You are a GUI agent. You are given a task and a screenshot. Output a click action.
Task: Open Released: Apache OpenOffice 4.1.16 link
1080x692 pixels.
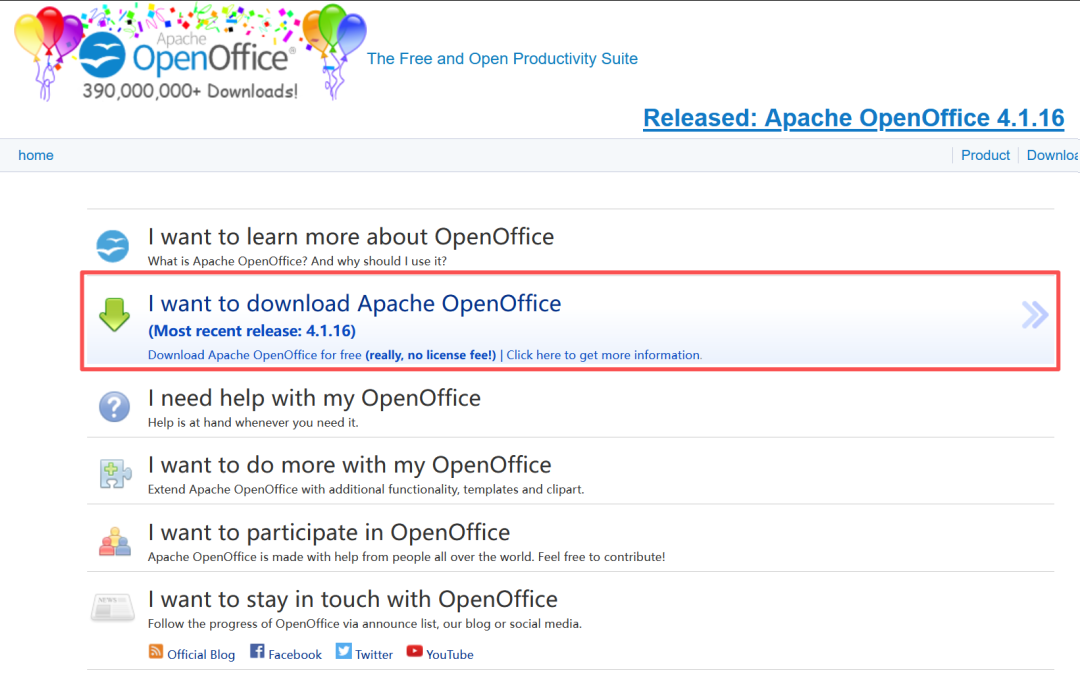(x=853, y=118)
